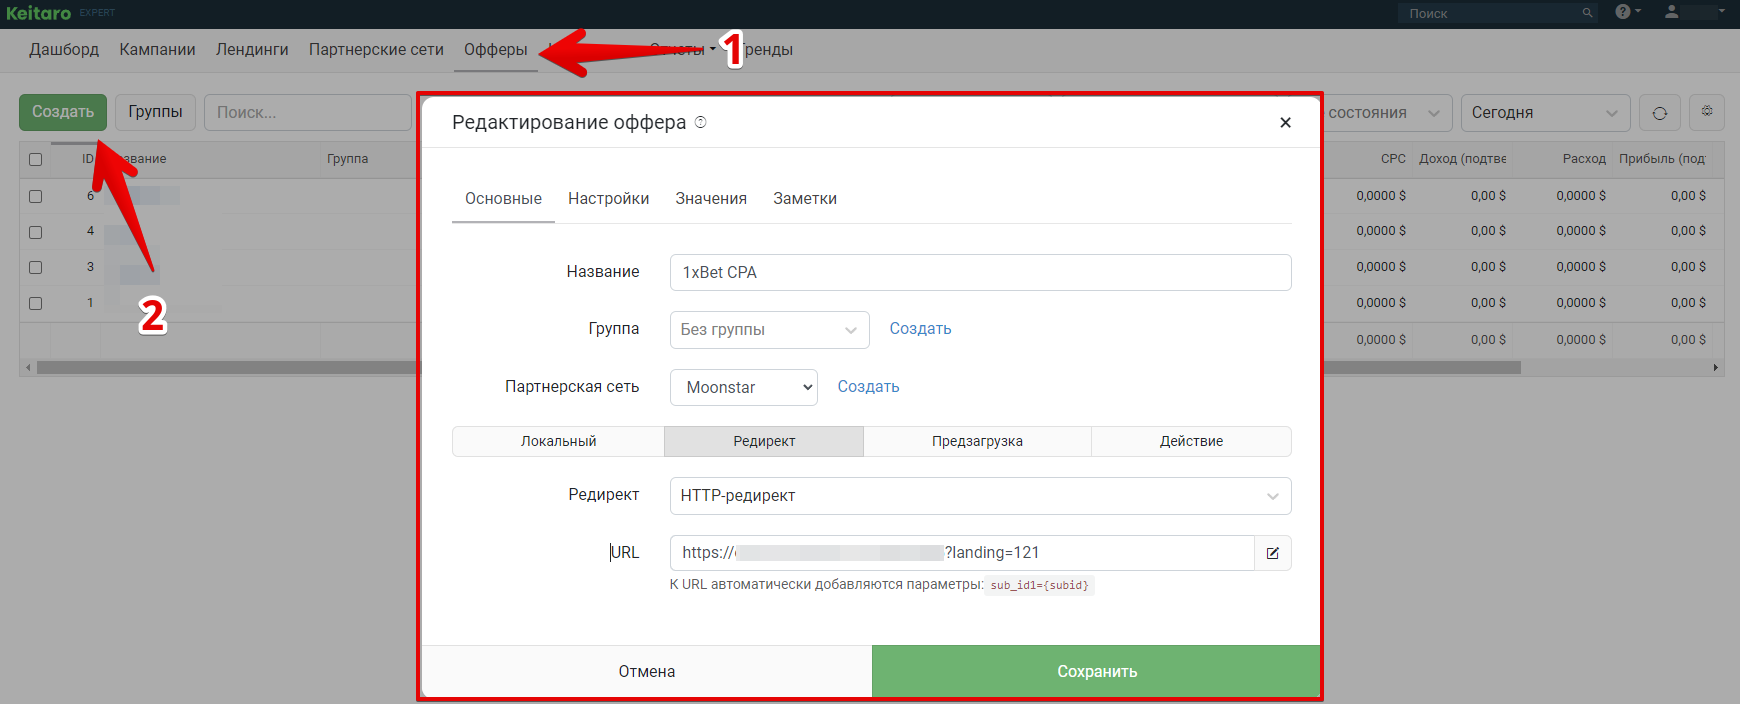Open the Настройки tab
Screen dimensions: 1740x705
(608, 199)
